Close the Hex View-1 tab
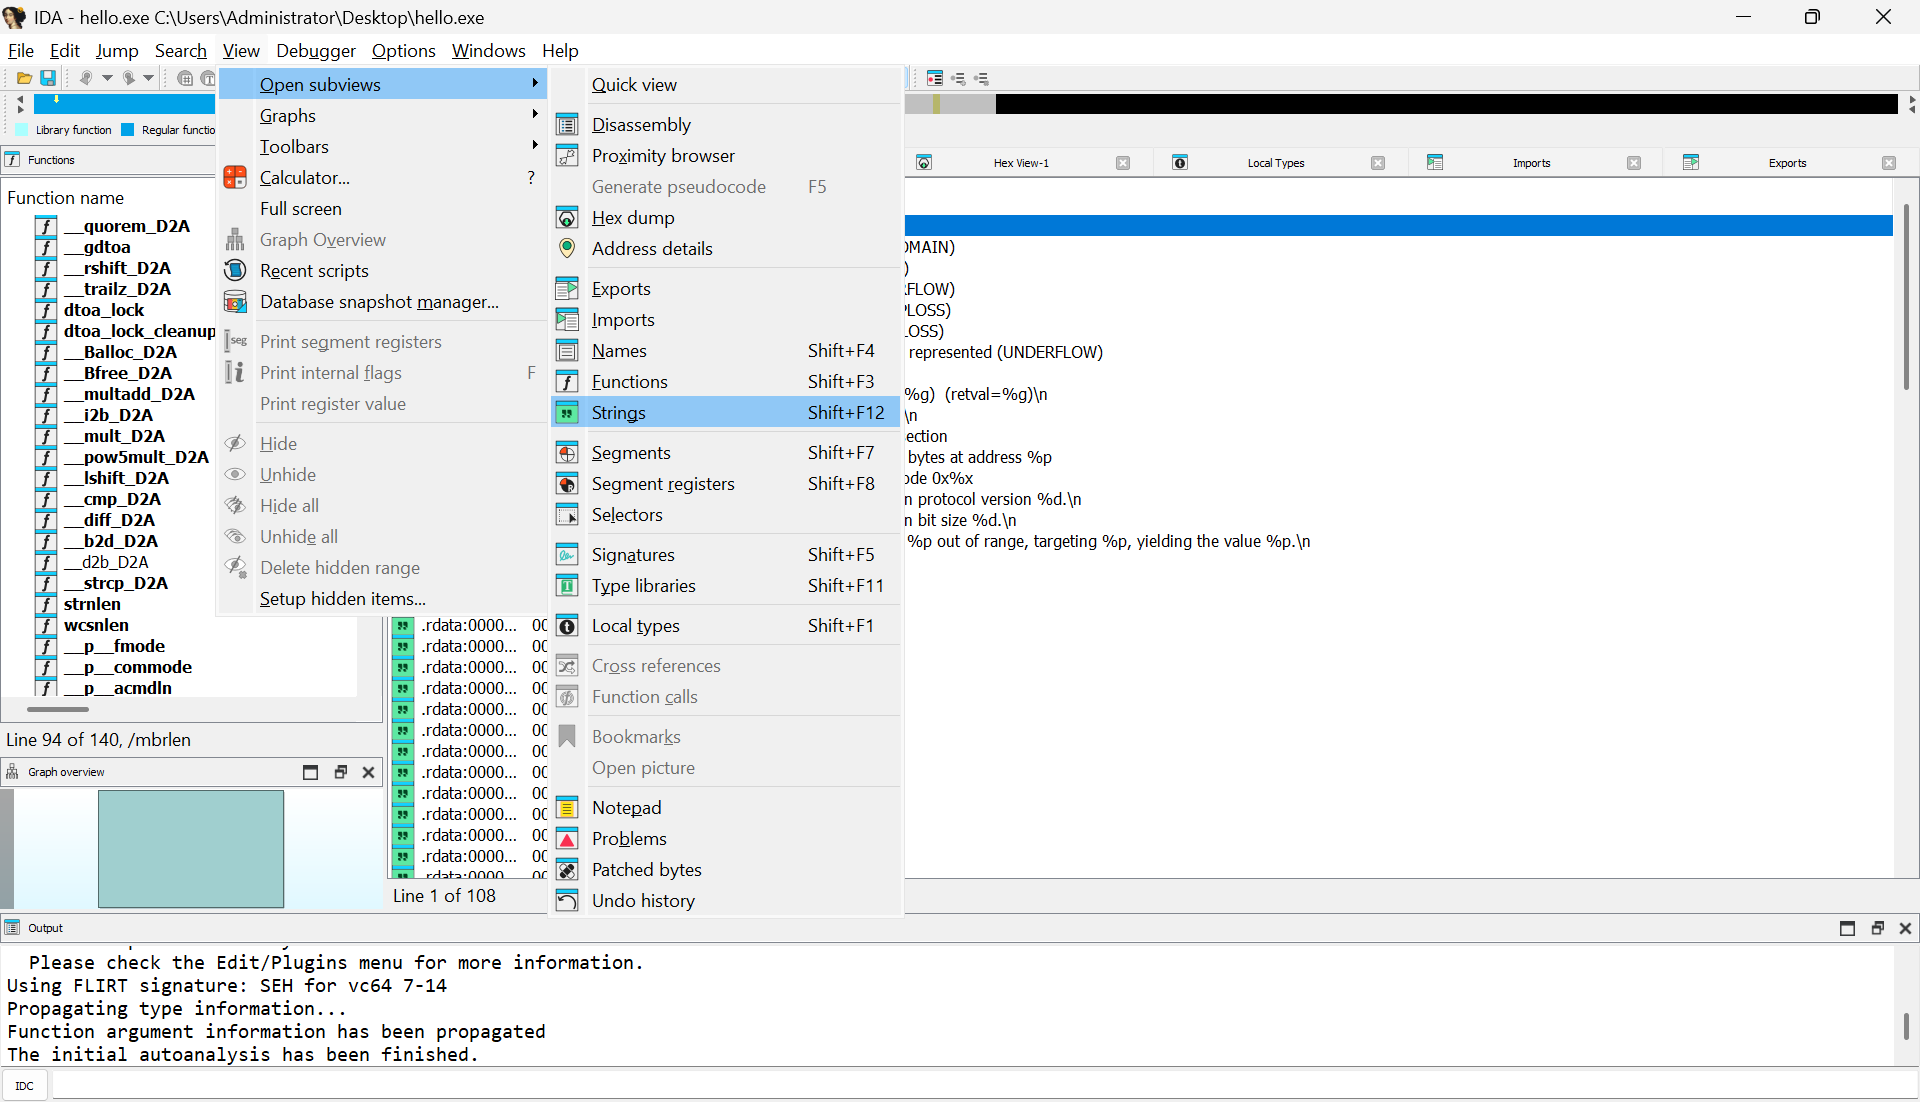1920x1102 pixels. [x=1123, y=163]
